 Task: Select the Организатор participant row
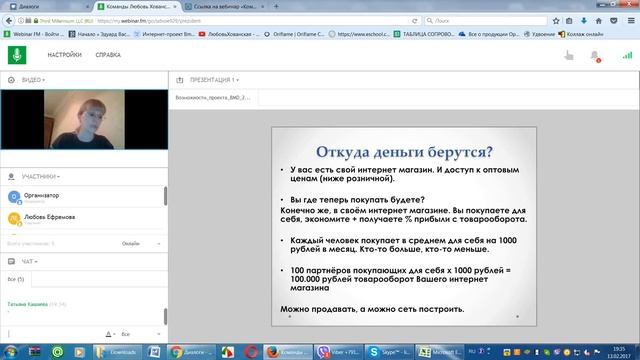[82, 197]
